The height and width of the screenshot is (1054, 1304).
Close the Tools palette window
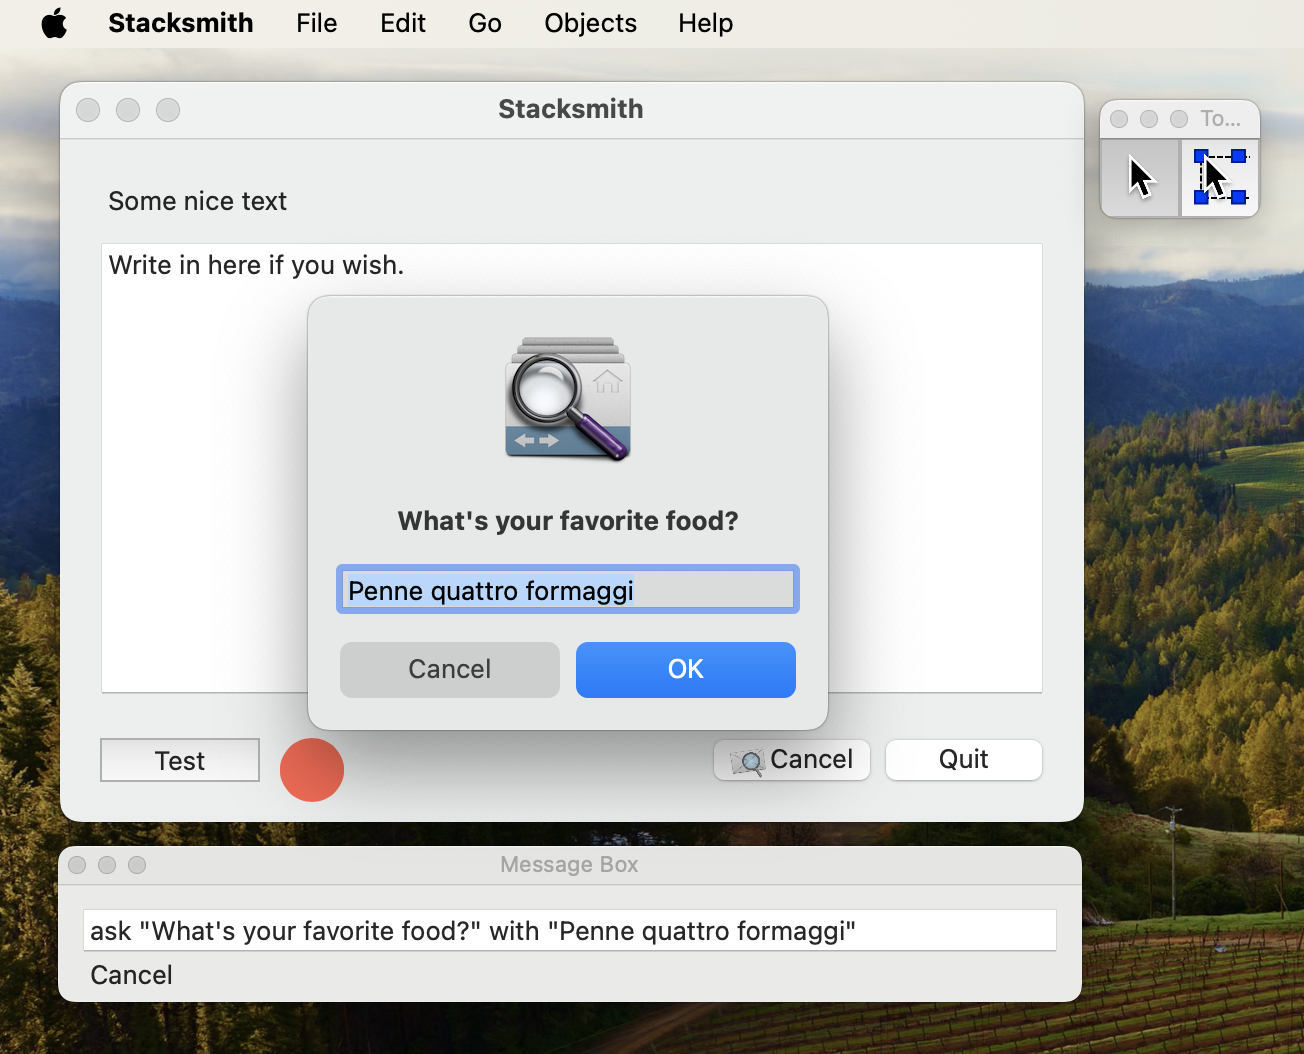tap(1119, 119)
